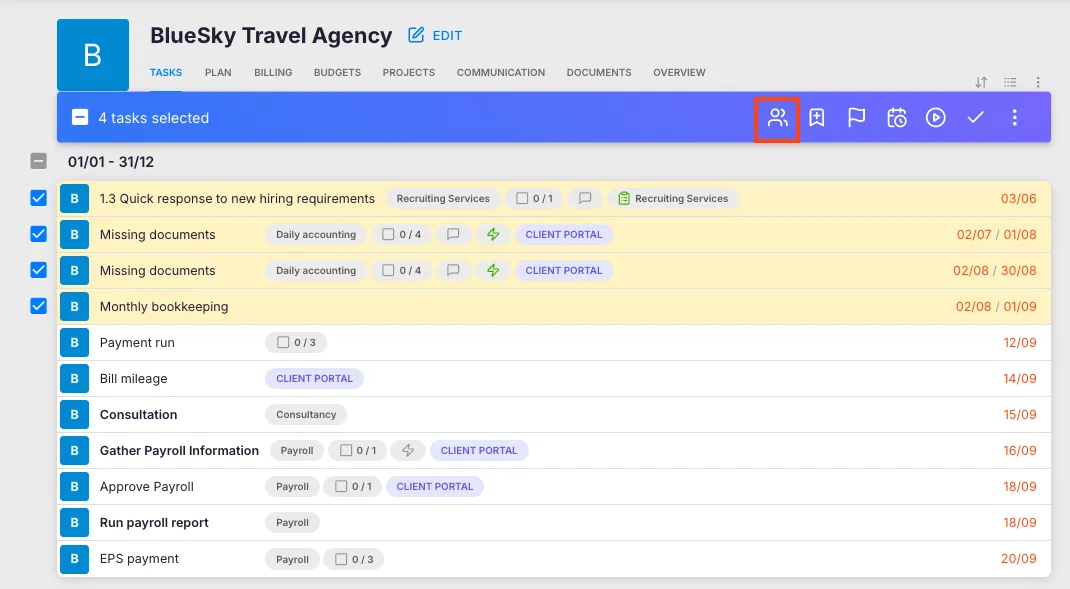Click the blue BlueSky agency avatar tile
The width and height of the screenshot is (1070, 589).
tap(93, 55)
